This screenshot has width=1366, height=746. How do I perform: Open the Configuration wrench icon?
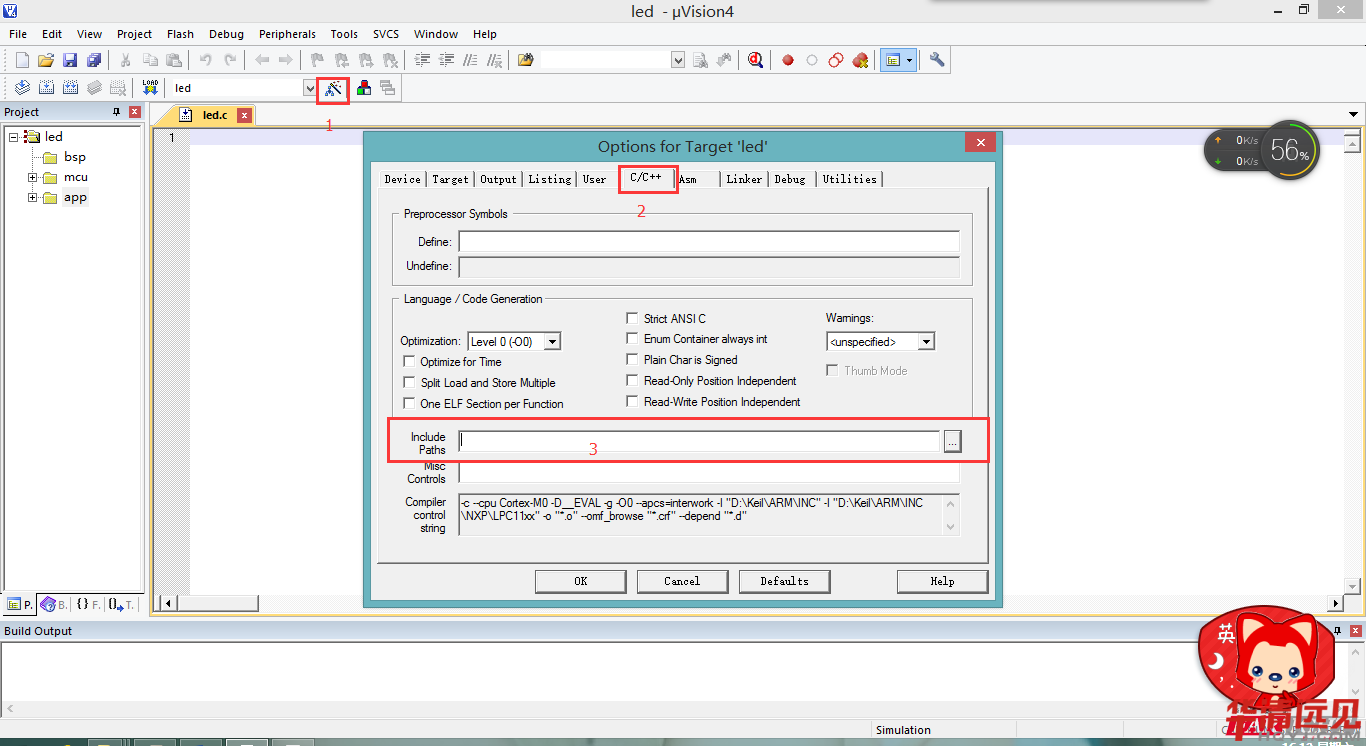pos(937,60)
